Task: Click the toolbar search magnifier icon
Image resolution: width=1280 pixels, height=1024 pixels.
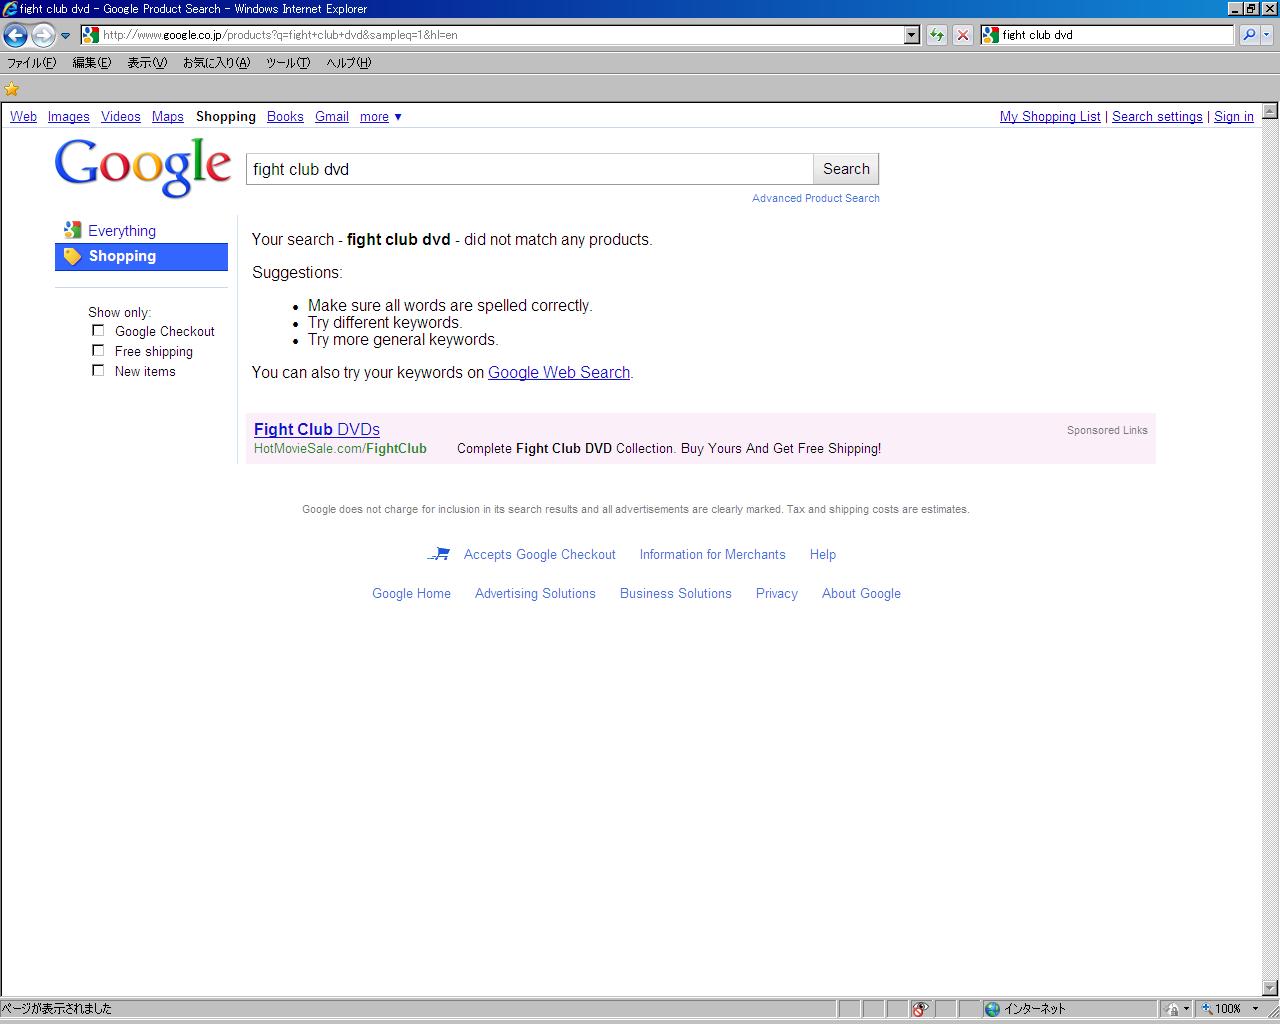Action: pyautogui.click(x=1249, y=35)
